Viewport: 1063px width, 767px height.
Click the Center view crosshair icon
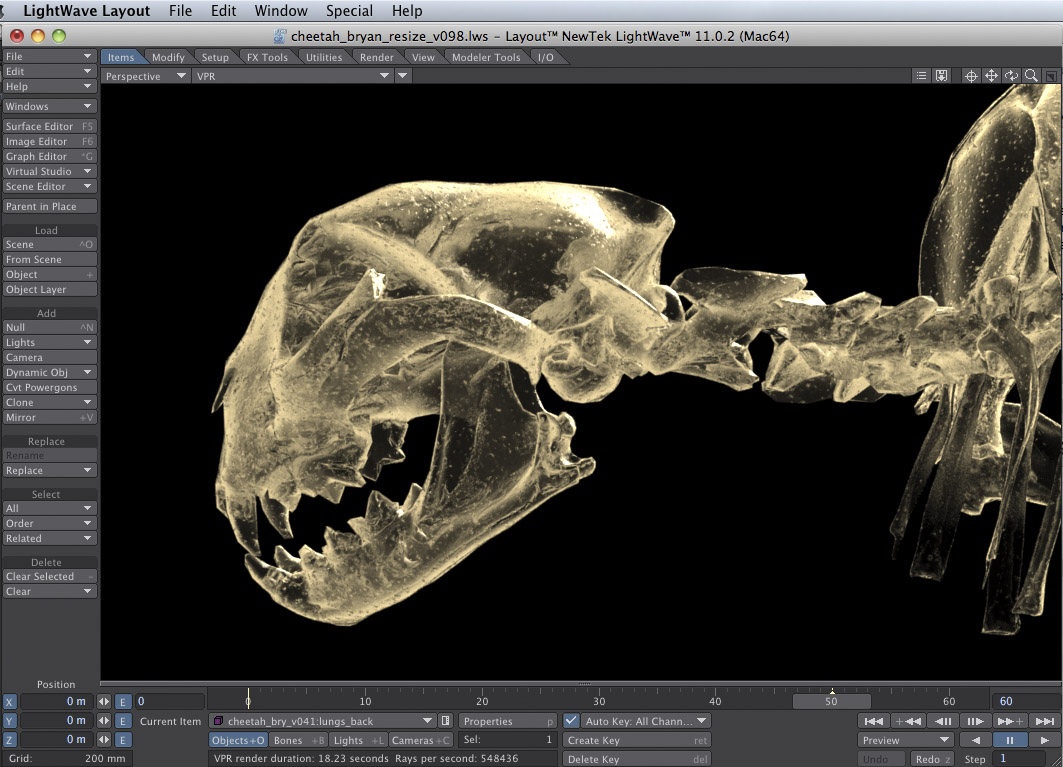coord(971,76)
